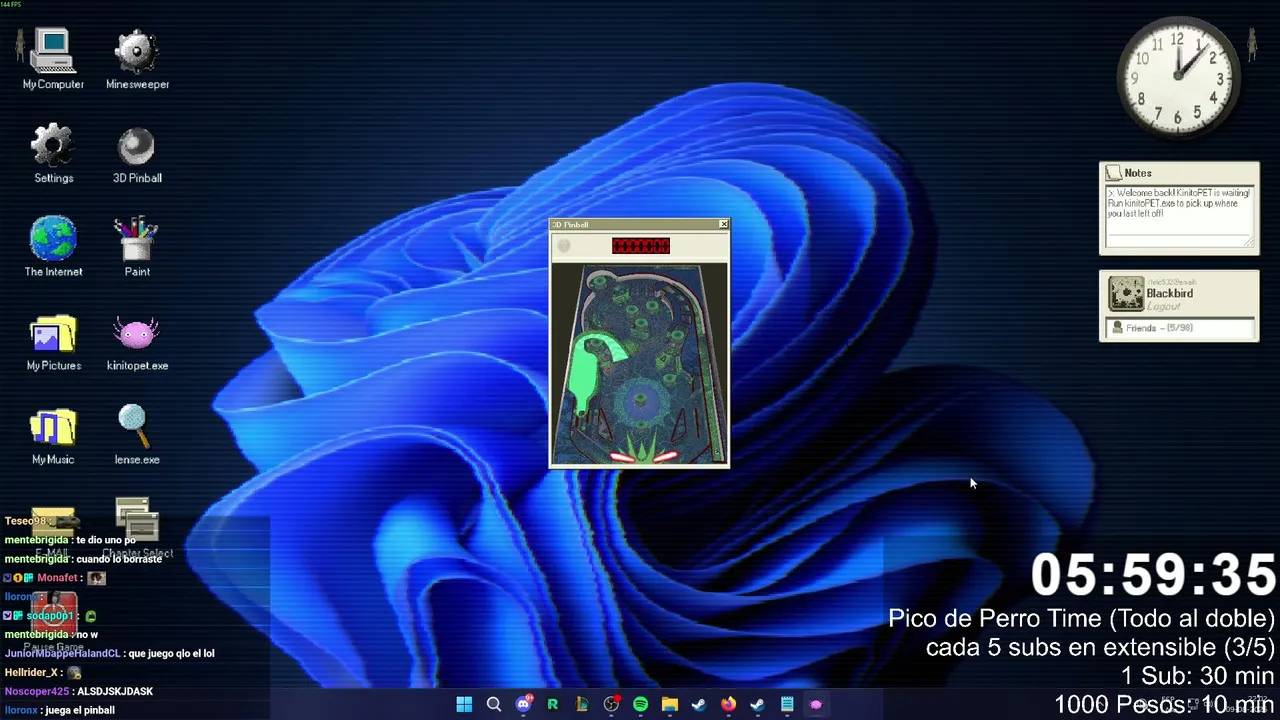1280x720 pixels.
Task: Open the Windows Start menu
Action: click(464, 705)
